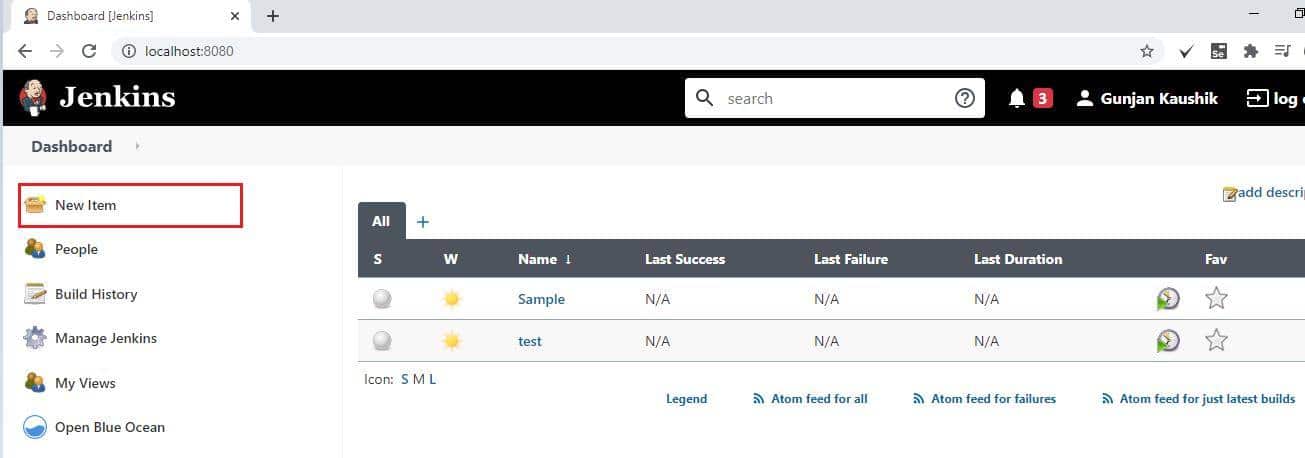This screenshot has width=1305, height=458.
Task: Click the user profile icon for Gunjan Kaushik
Action: pos(1084,98)
